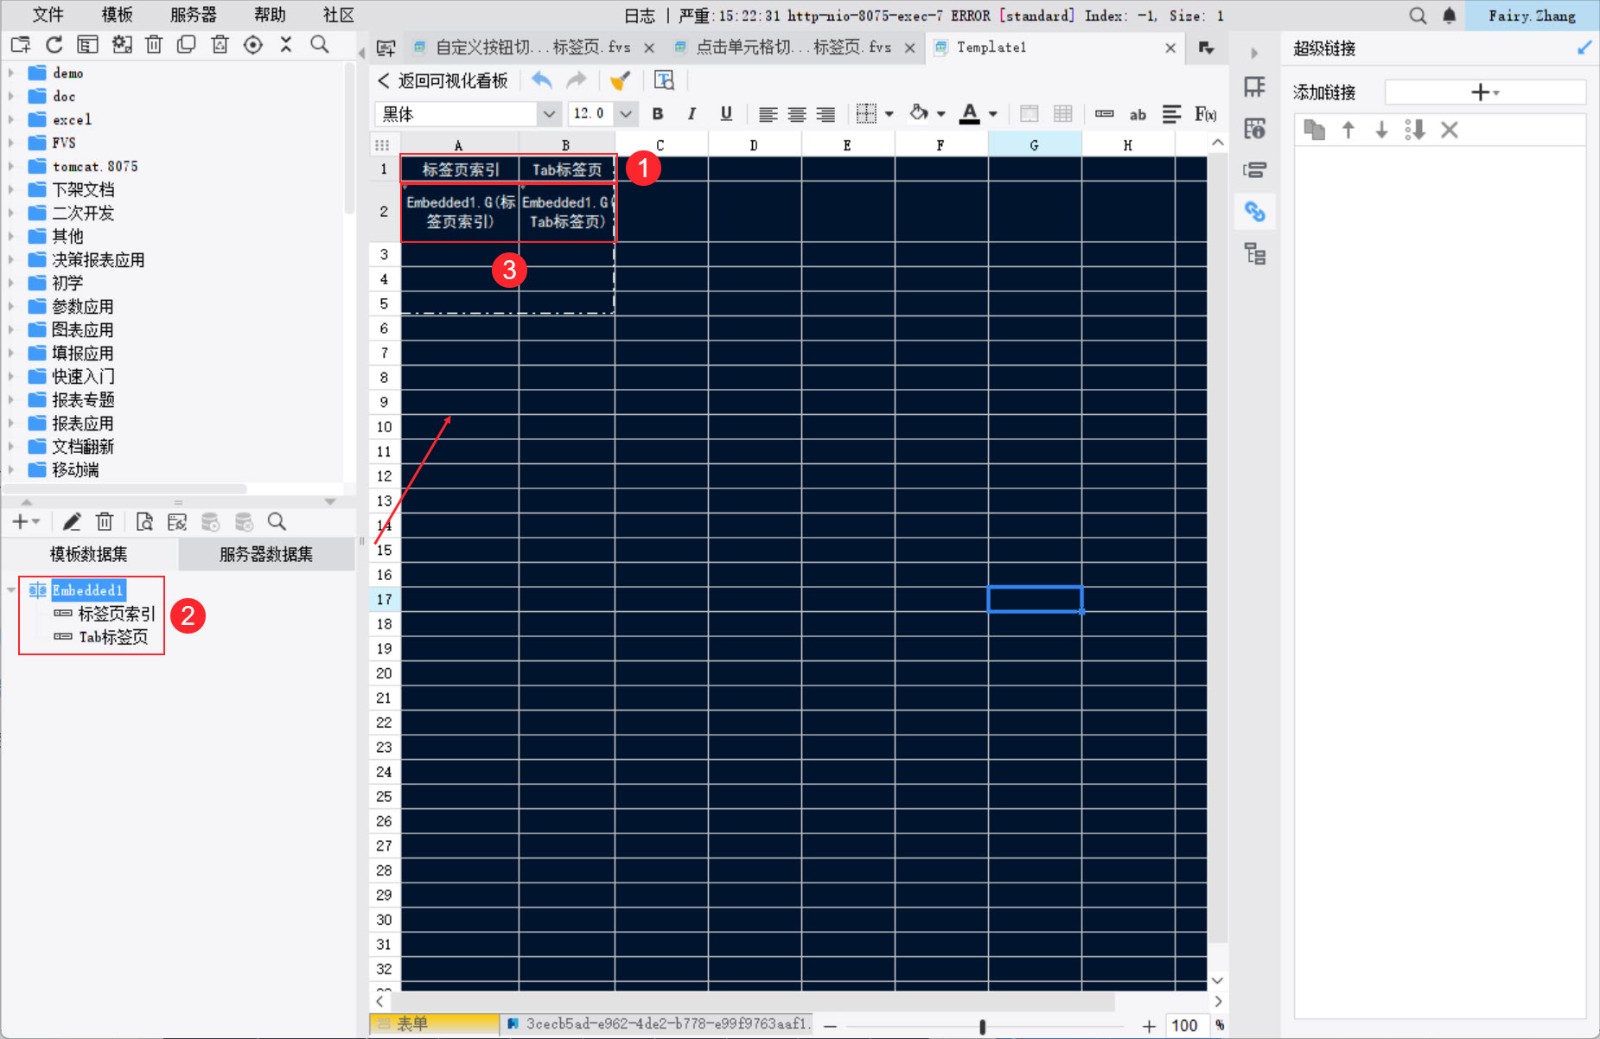This screenshot has height=1039, width=1600.
Task: Click the remove link X icon
Action: point(1449,130)
